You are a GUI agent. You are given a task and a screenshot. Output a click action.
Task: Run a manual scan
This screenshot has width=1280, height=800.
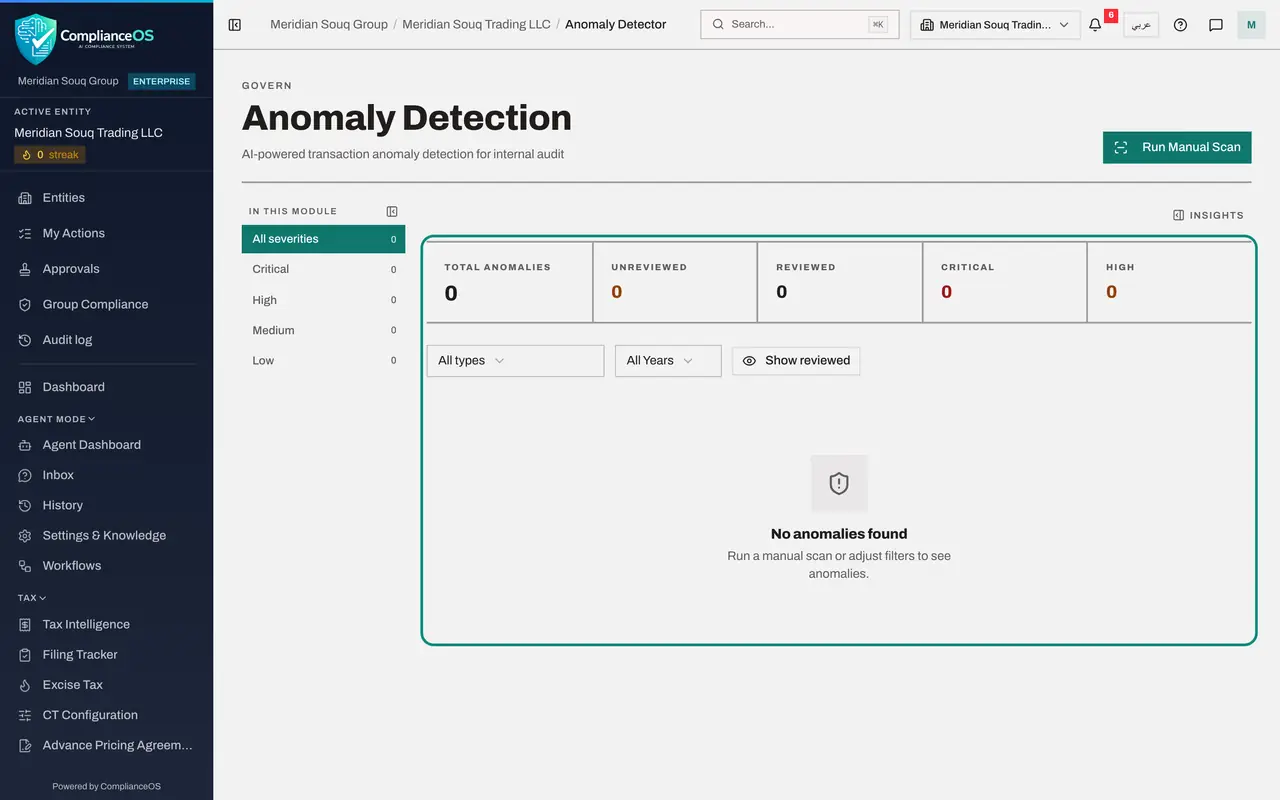pyautogui.click(x=1177, y=147)
